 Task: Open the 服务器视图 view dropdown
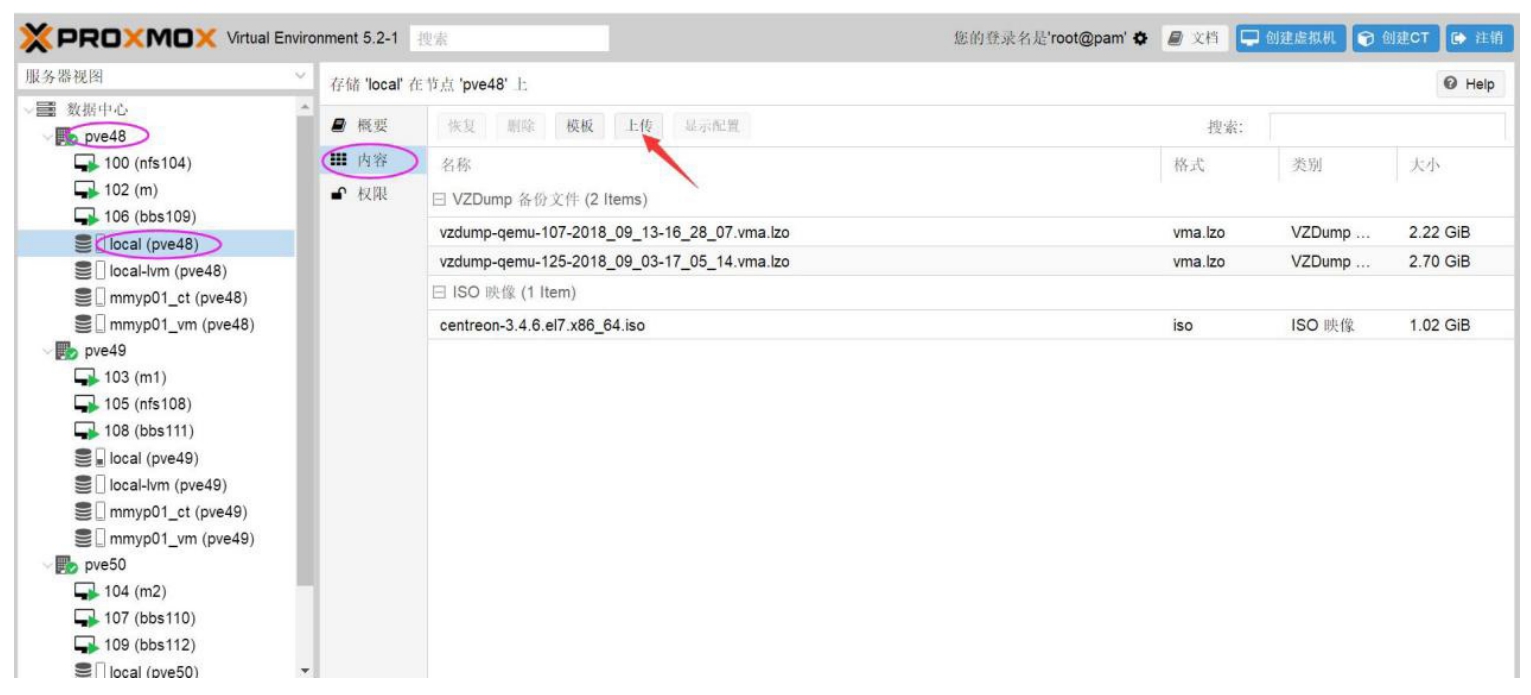pos(299,77)
